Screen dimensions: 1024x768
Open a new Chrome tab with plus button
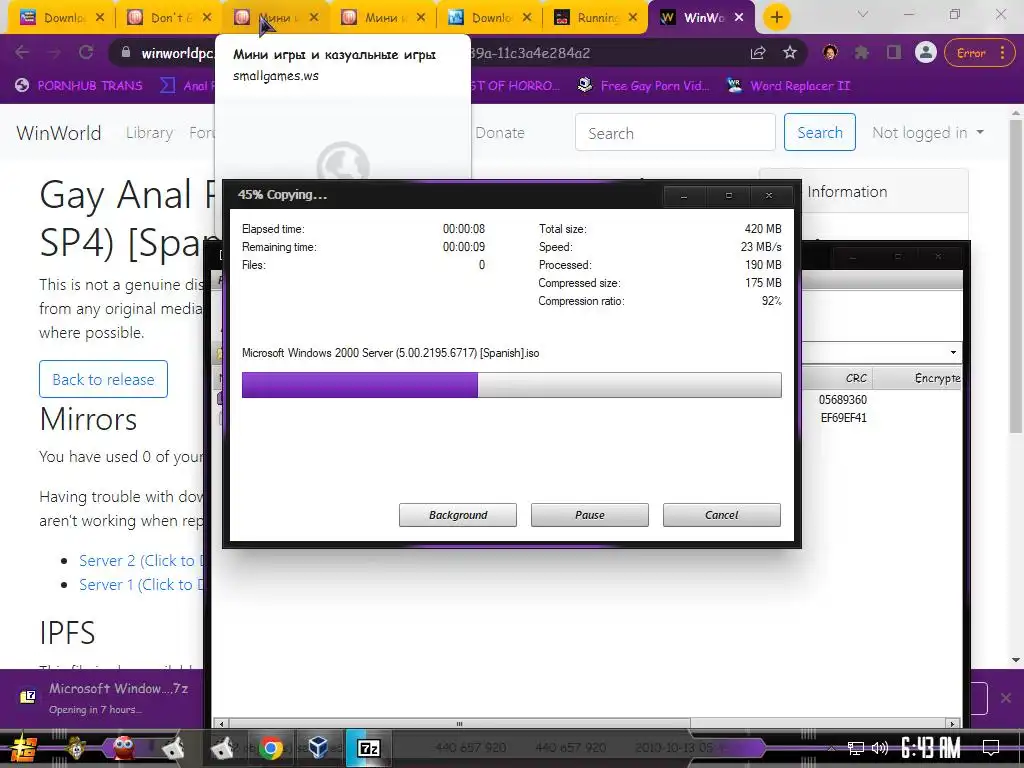[776, 18]
